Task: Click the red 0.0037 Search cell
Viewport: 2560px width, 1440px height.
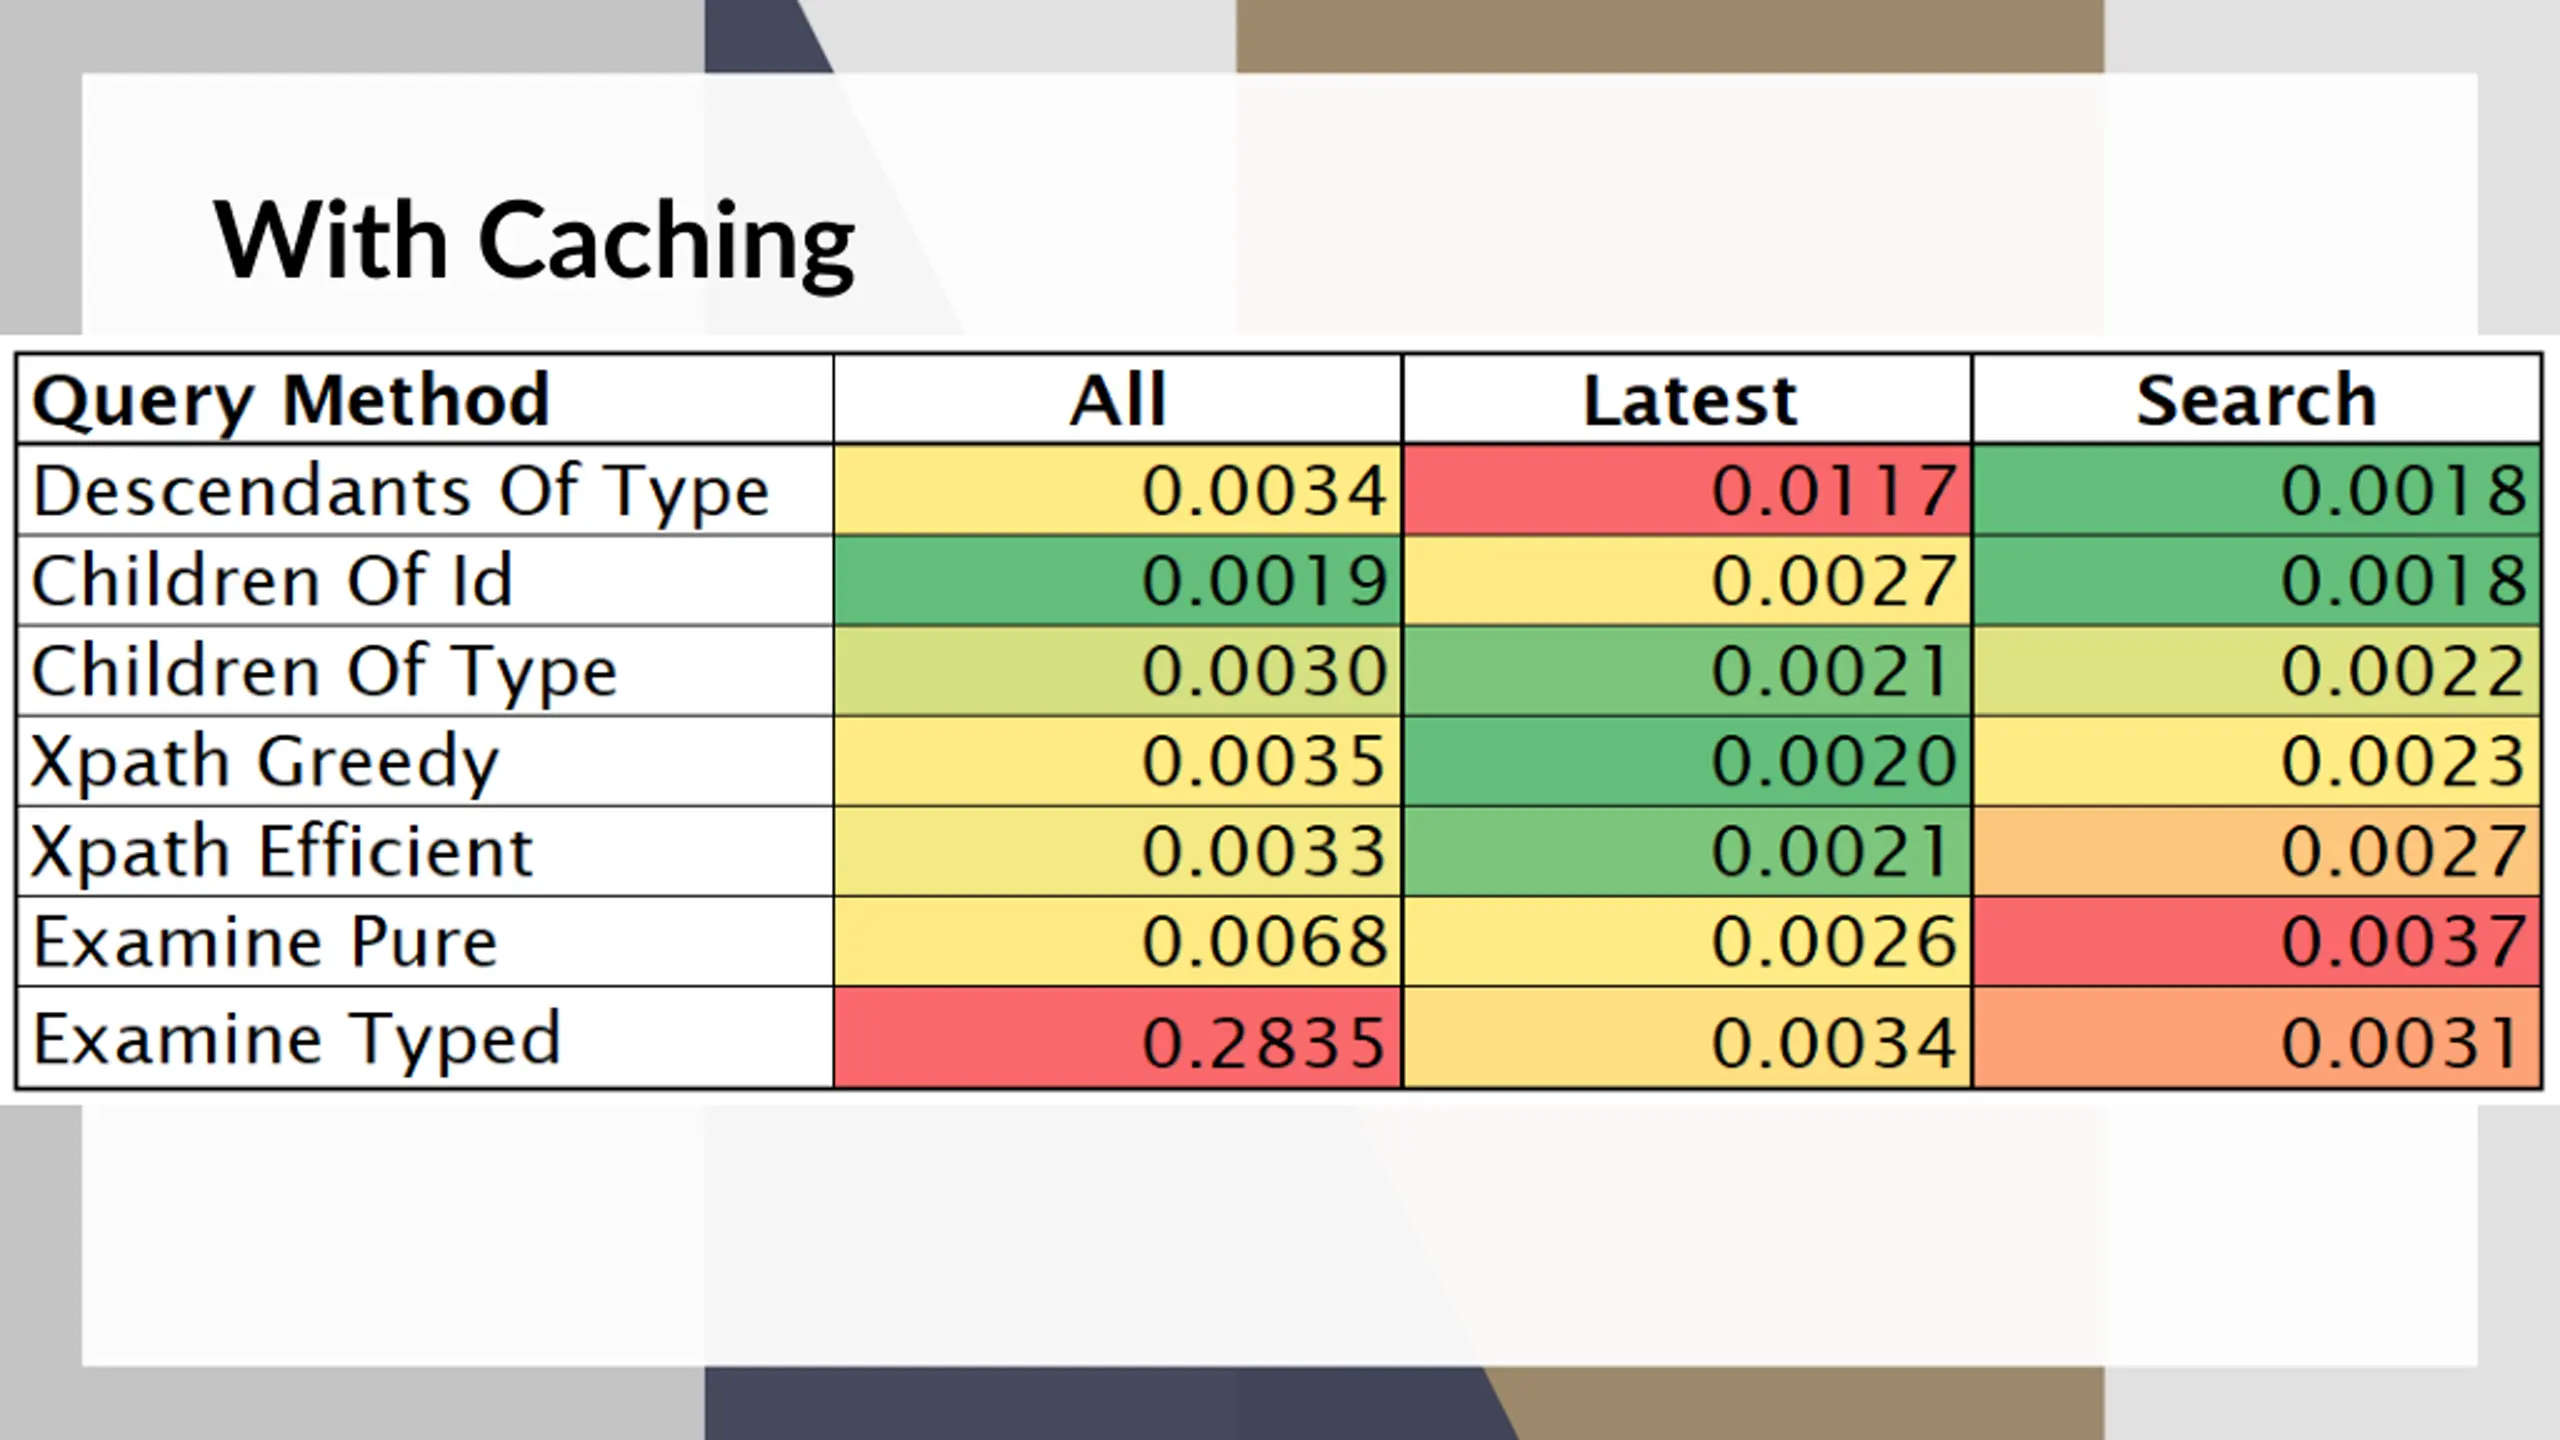Action: point(2256,941)
